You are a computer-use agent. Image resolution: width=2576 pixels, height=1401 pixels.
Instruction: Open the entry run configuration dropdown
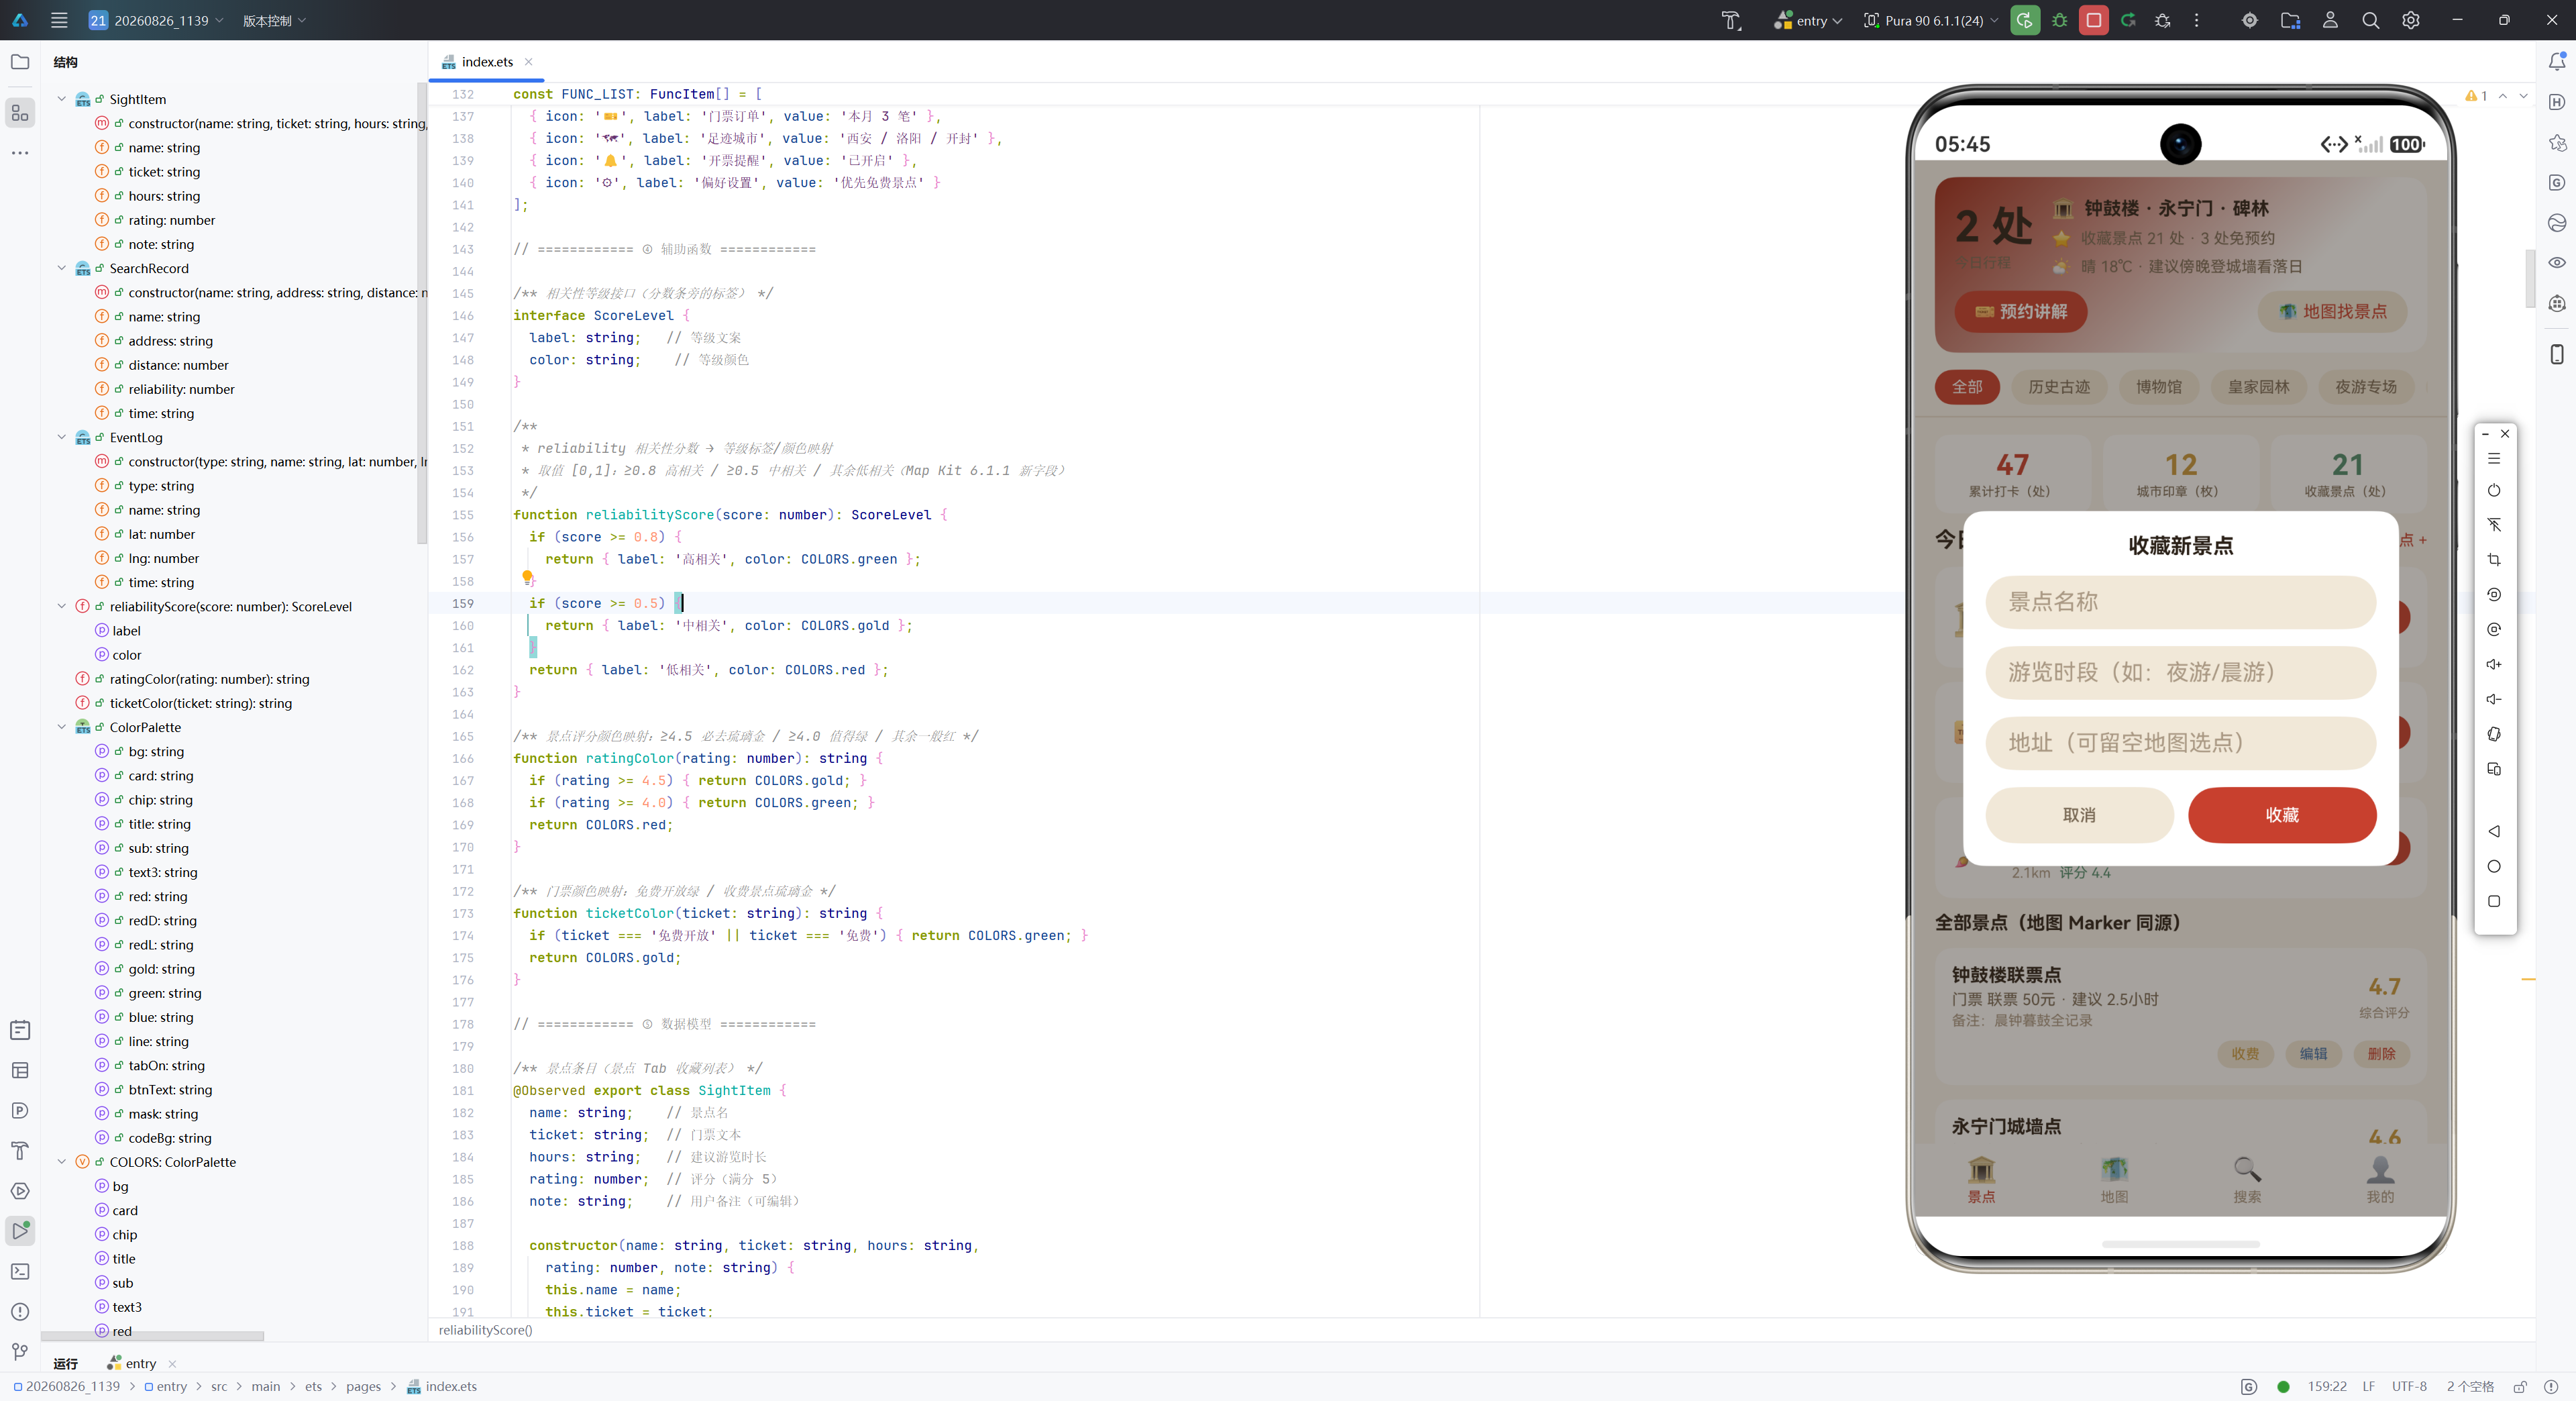[1808, 20]
